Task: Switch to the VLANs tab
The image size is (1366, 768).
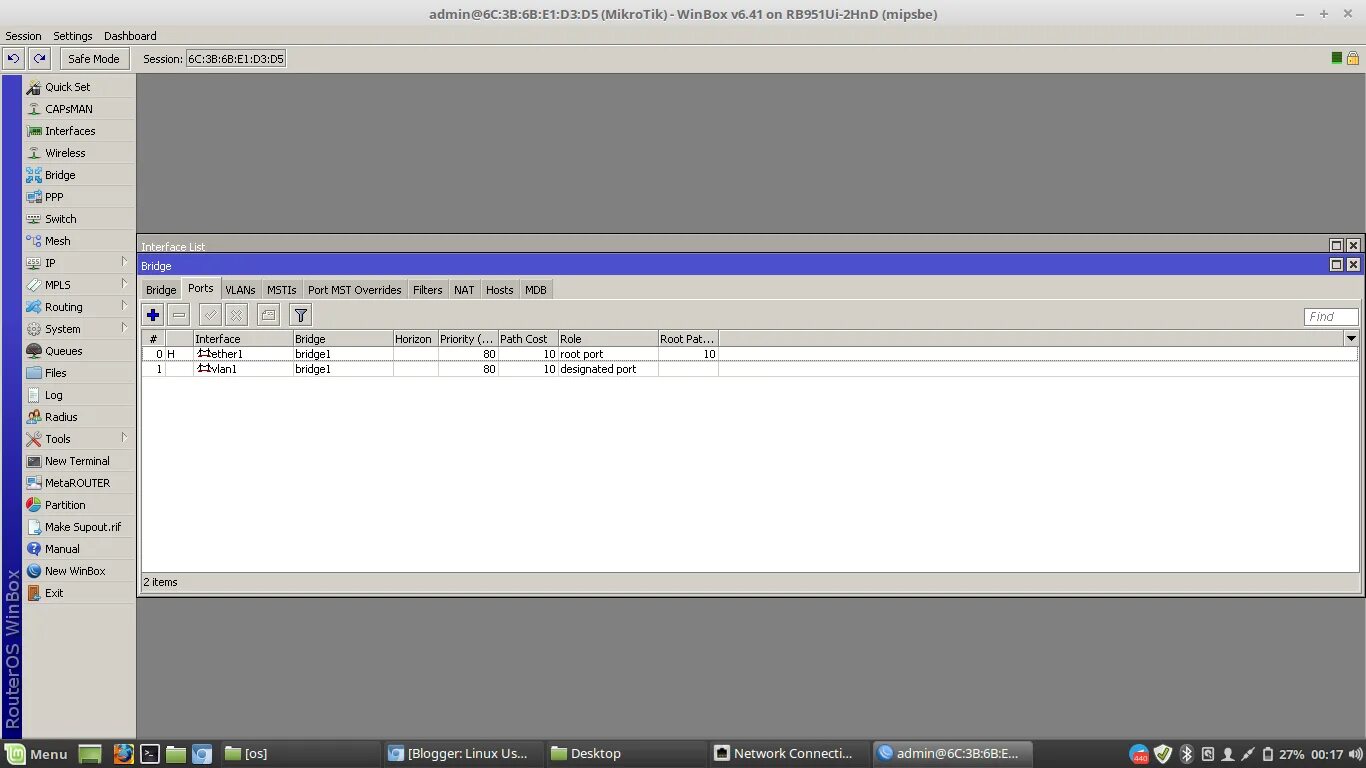Action: (240, 290)
